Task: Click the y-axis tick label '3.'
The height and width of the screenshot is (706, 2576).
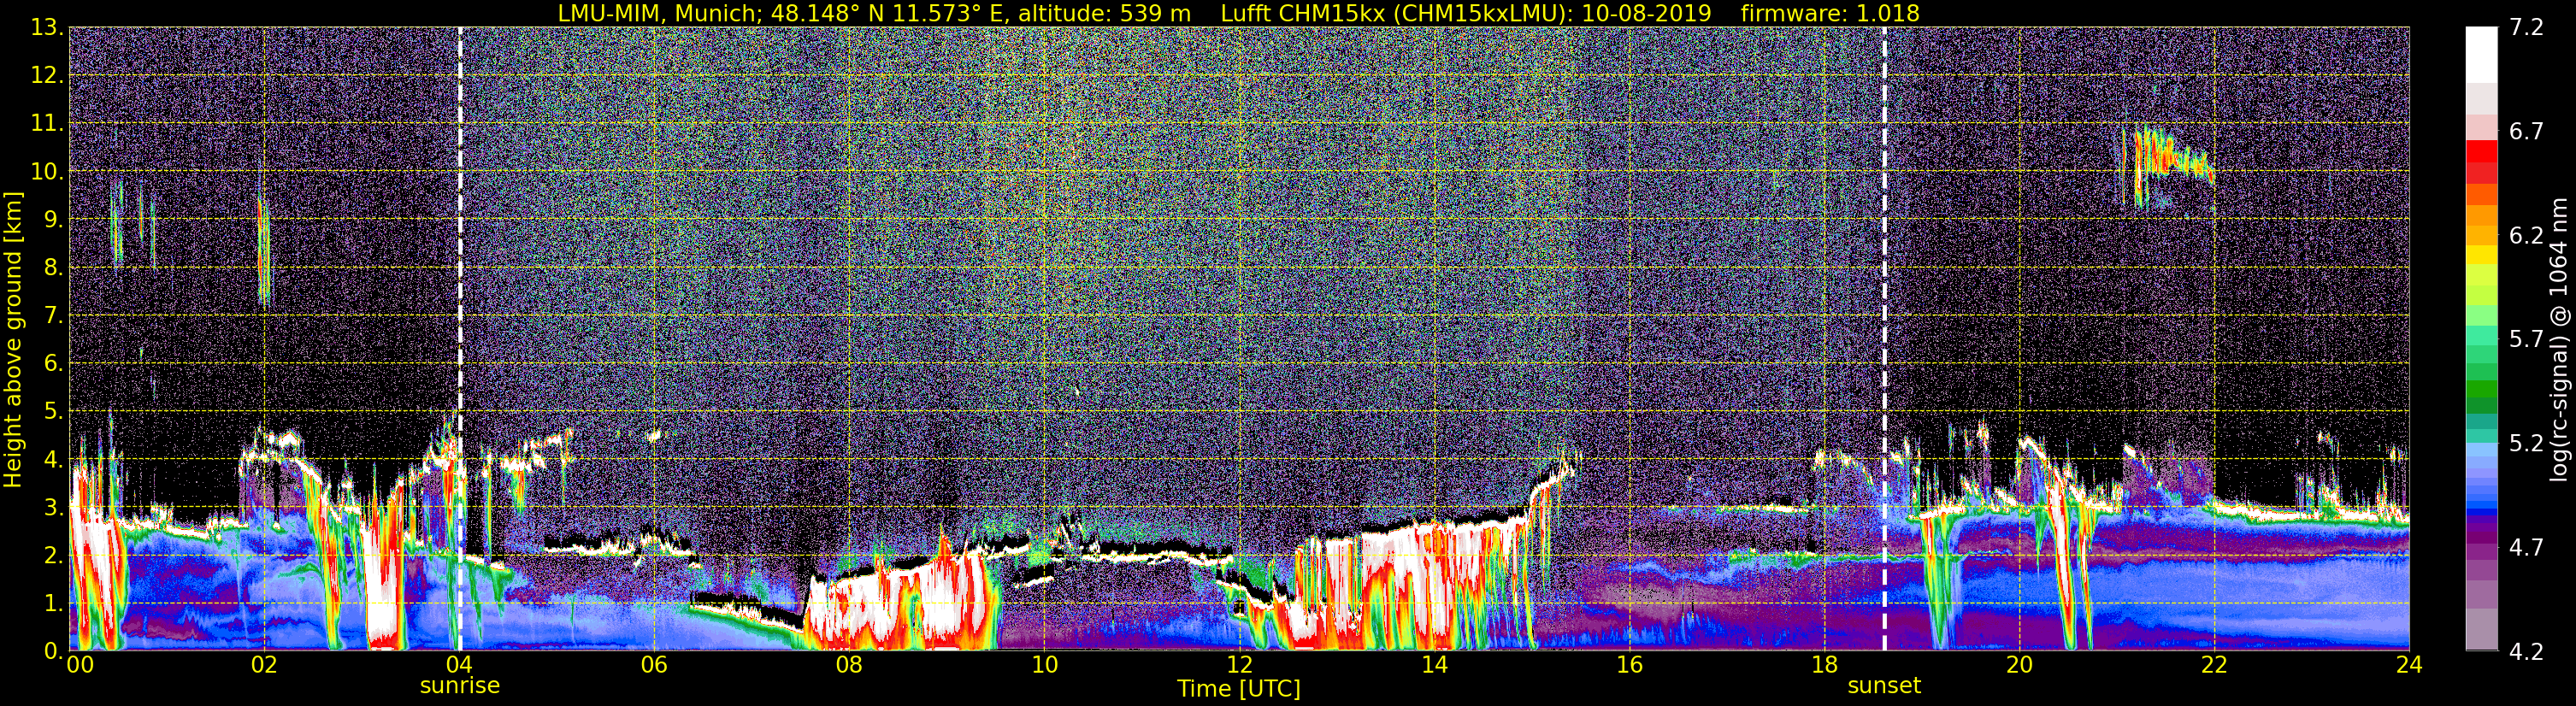Action: click(x=53, y=508)
